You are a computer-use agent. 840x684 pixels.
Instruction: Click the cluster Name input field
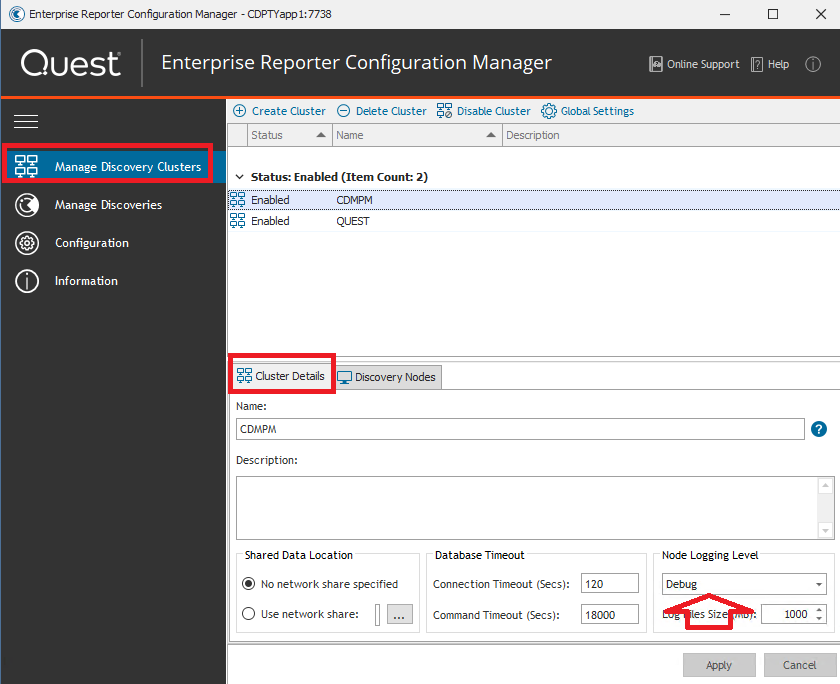tap(520, 429)
